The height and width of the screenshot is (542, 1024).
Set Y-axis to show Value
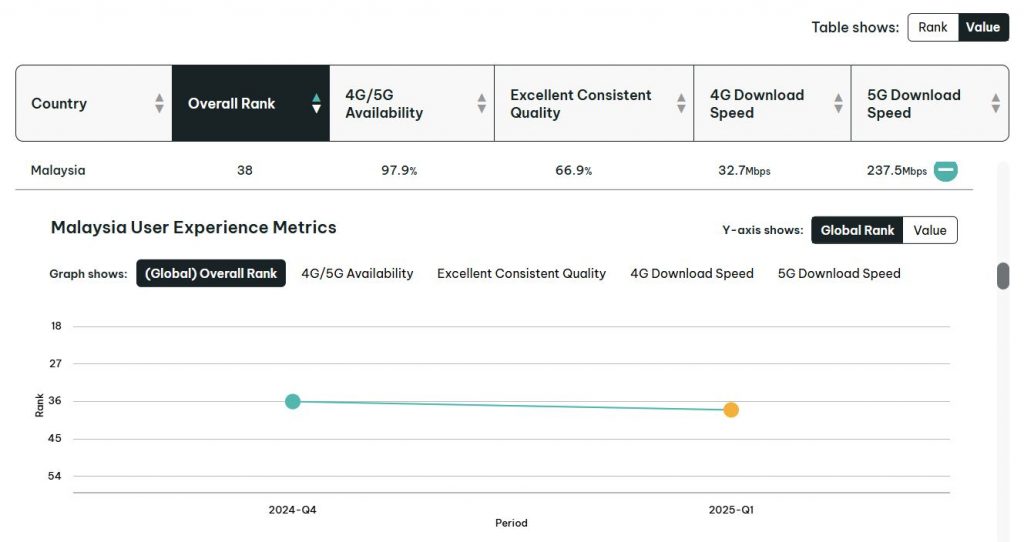pos(929,230)
